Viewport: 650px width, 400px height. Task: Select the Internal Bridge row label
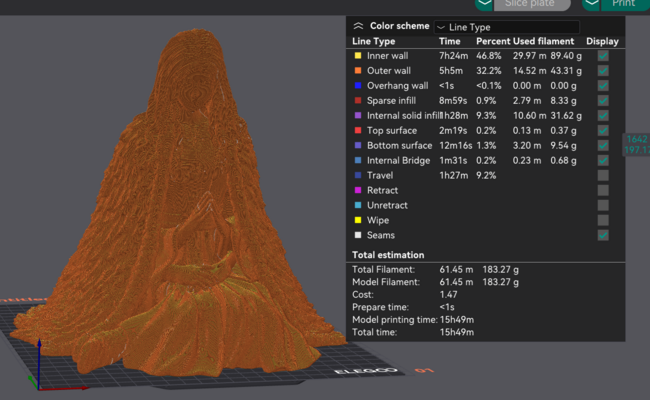398,160
